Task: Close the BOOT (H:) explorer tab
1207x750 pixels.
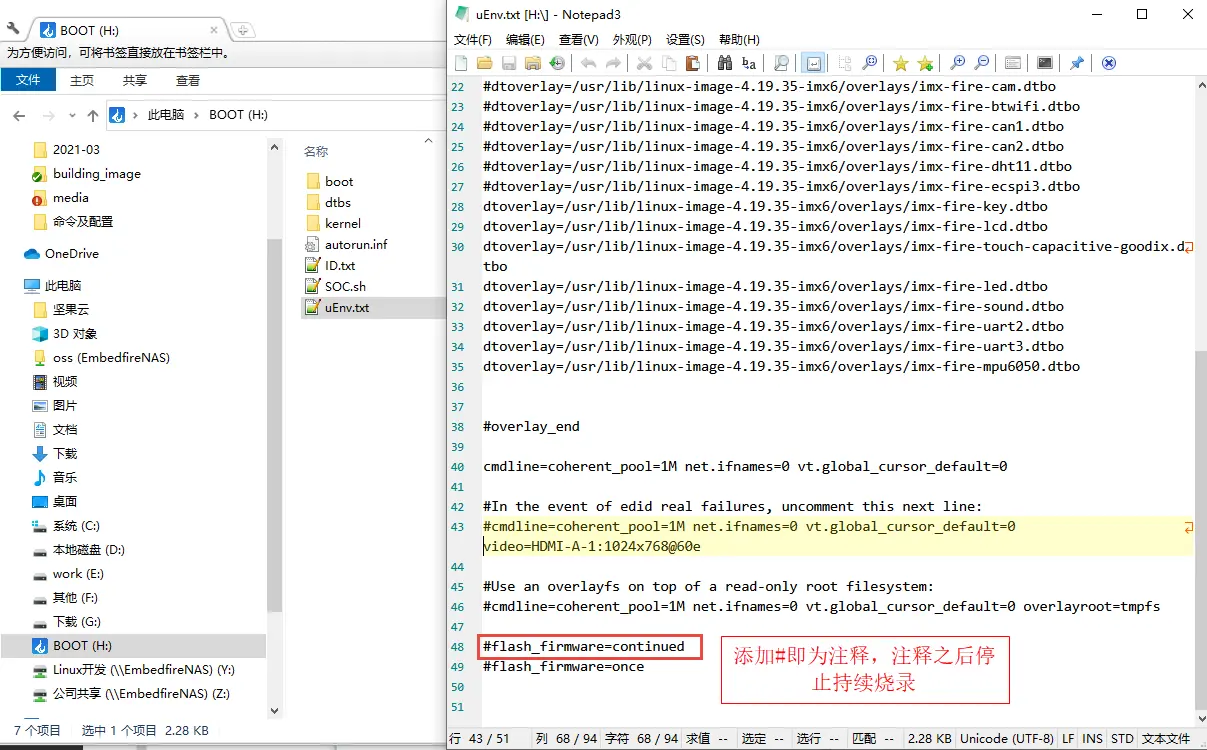Action: [214, 31]
